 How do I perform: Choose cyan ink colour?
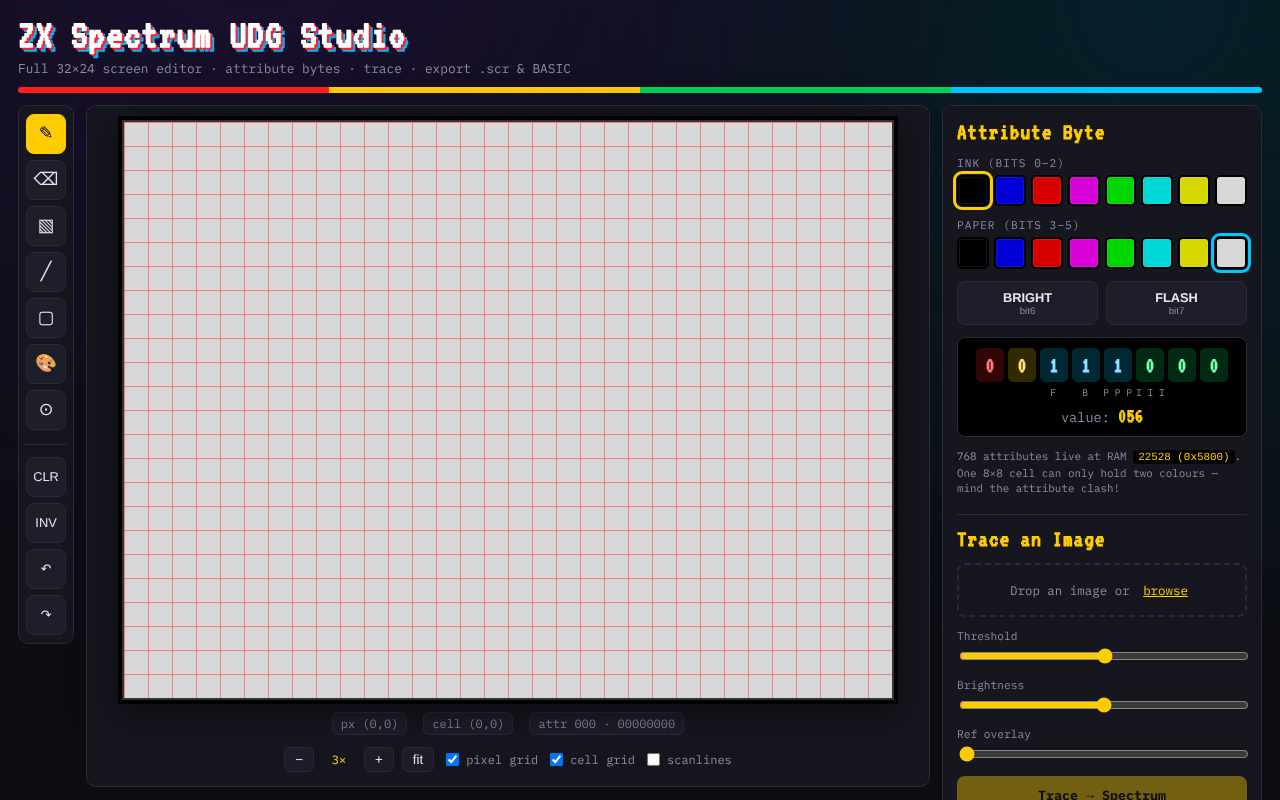(x=1157, y=190)
